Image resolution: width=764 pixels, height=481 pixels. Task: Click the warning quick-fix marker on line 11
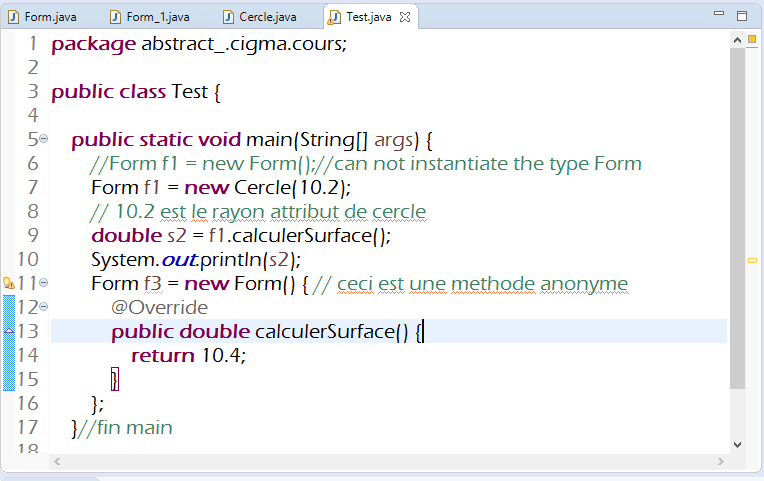(x=9, y=283)
